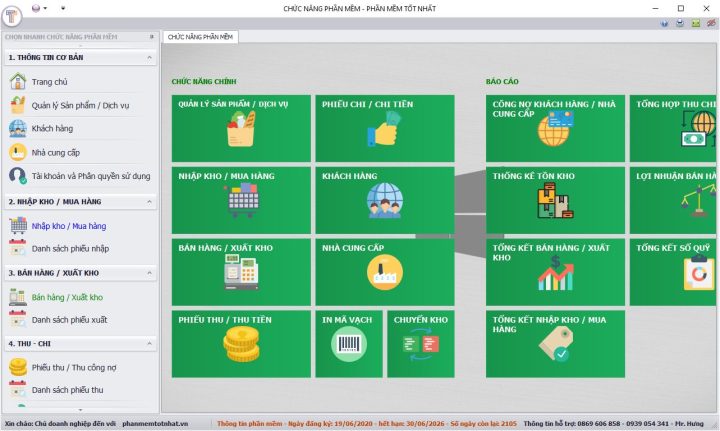The image size is (720, 431).
Task: Click the Nhập kho / mua hàng shopping cart tile
Action: pos(241,200)
